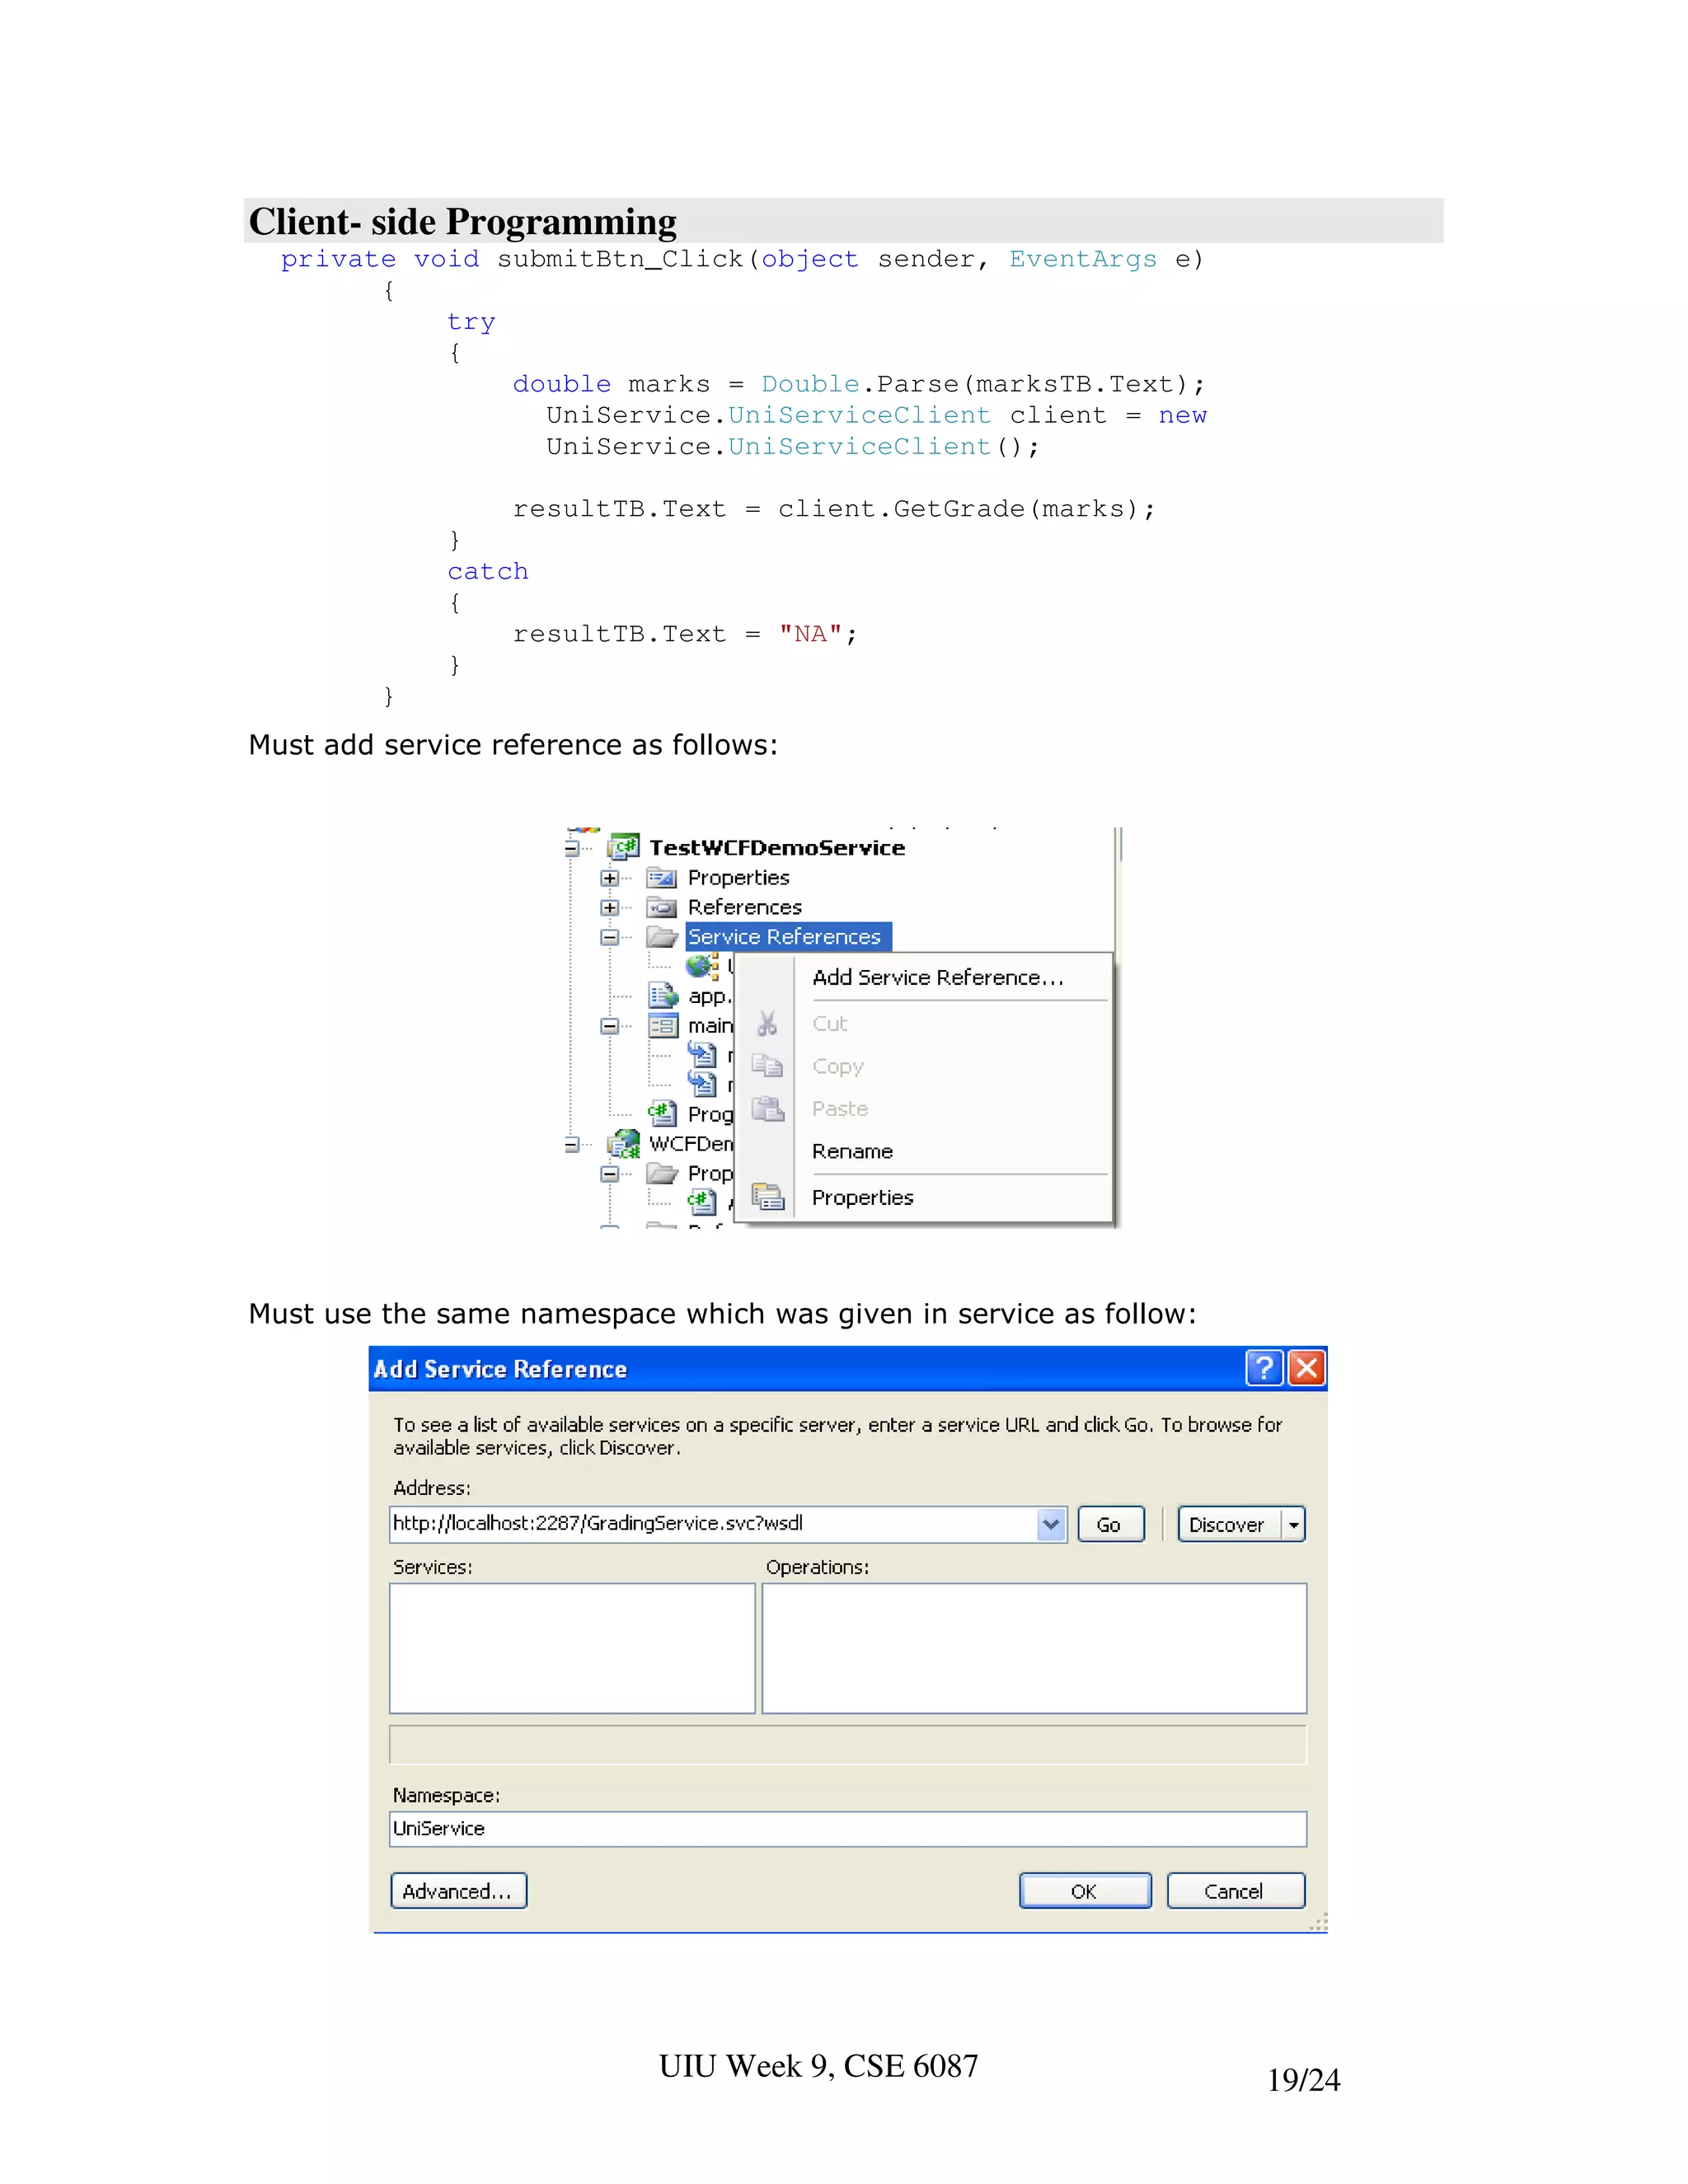This screenshot has height=2184, width=1688.
Task: Click inside the Operations list box
Action: click(x=1034, y=1647)
